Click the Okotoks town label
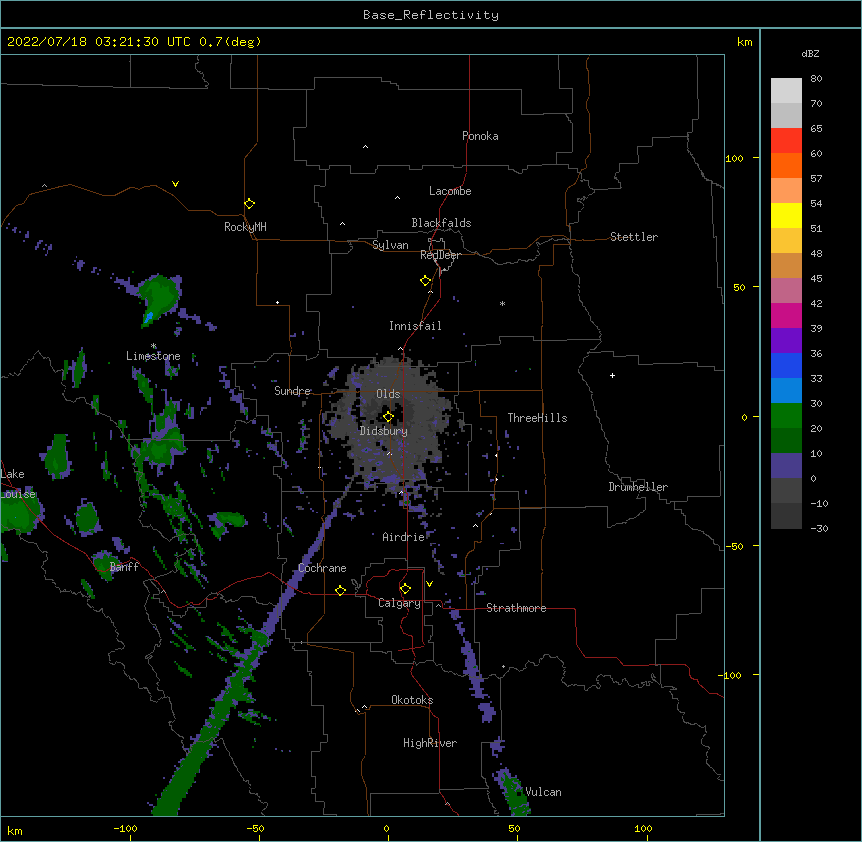The height and width of the screenshot is (842, 862). tap(412, 700)
